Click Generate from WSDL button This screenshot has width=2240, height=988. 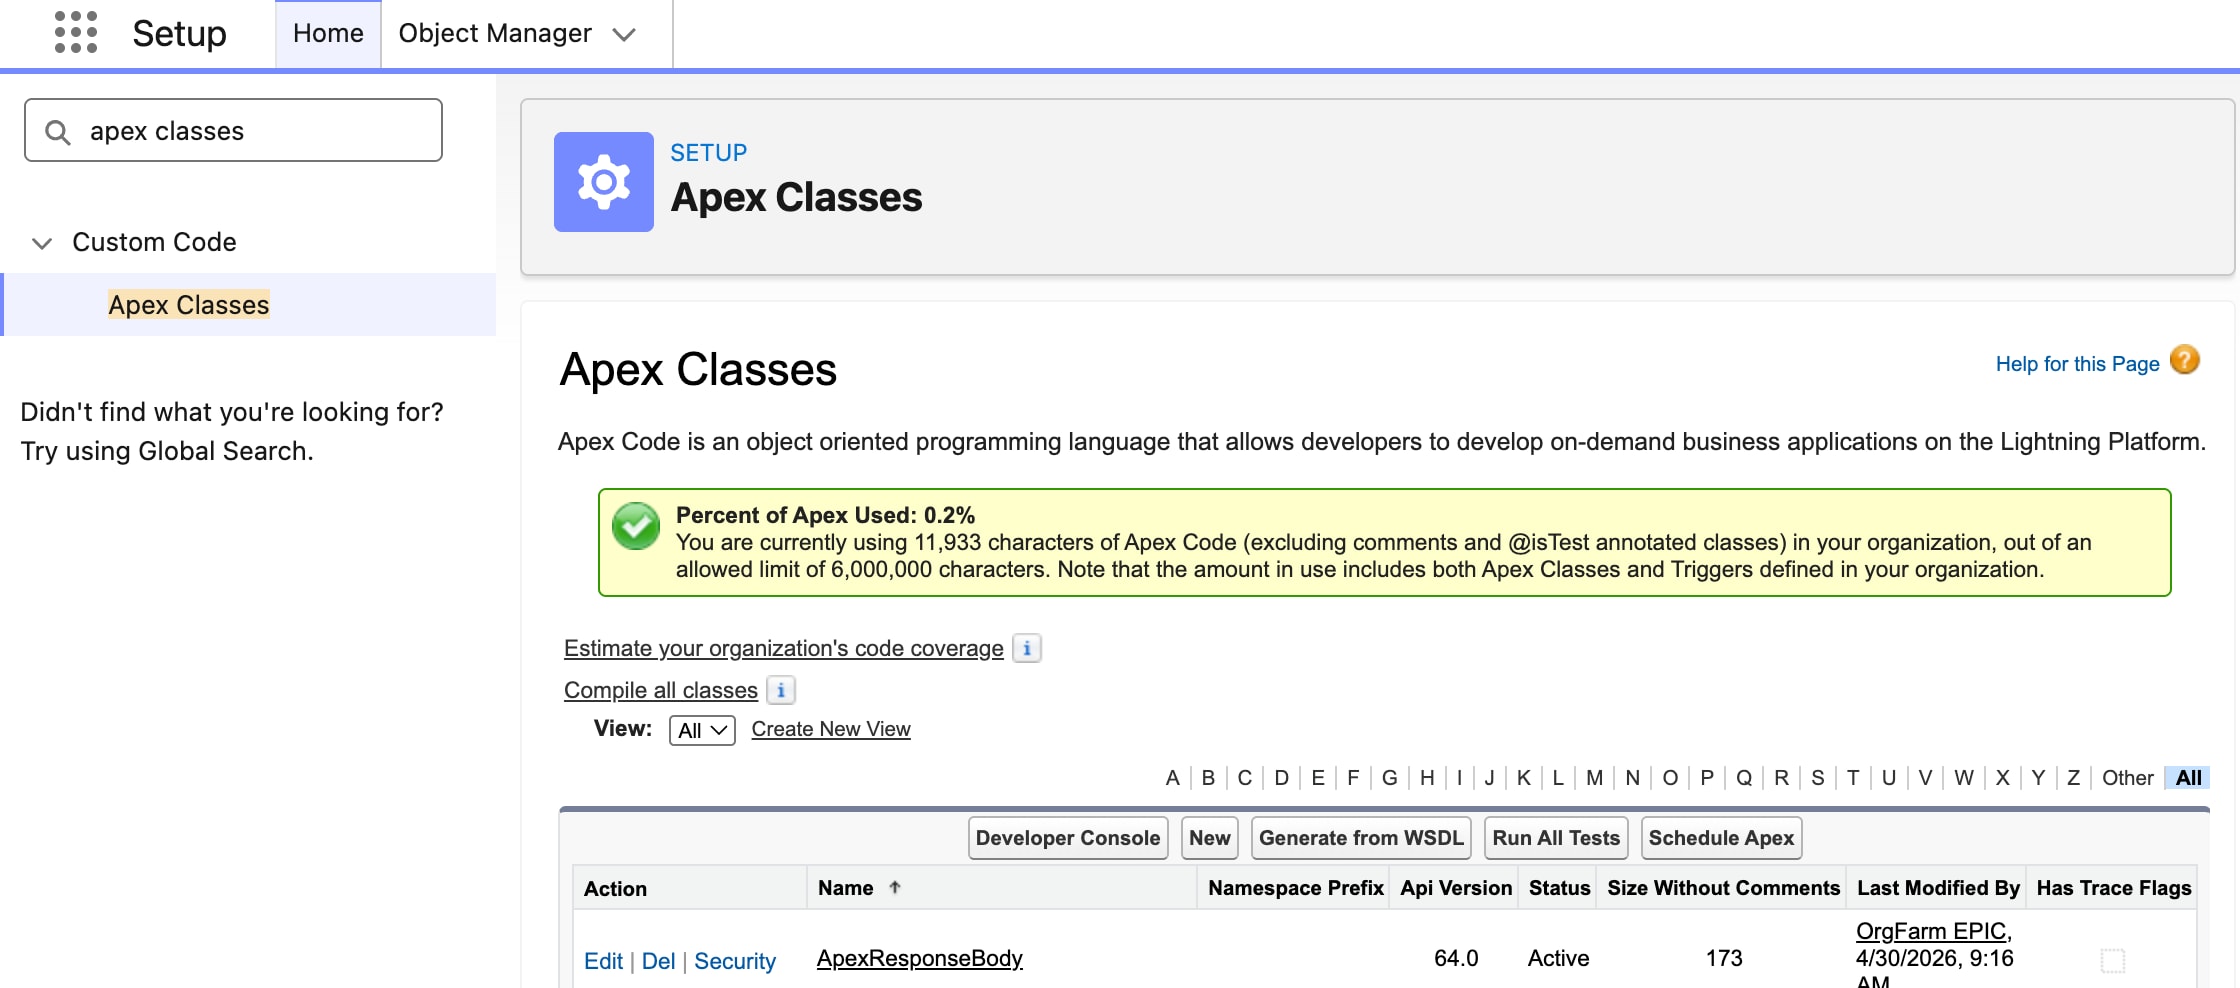click(1361, 838)
